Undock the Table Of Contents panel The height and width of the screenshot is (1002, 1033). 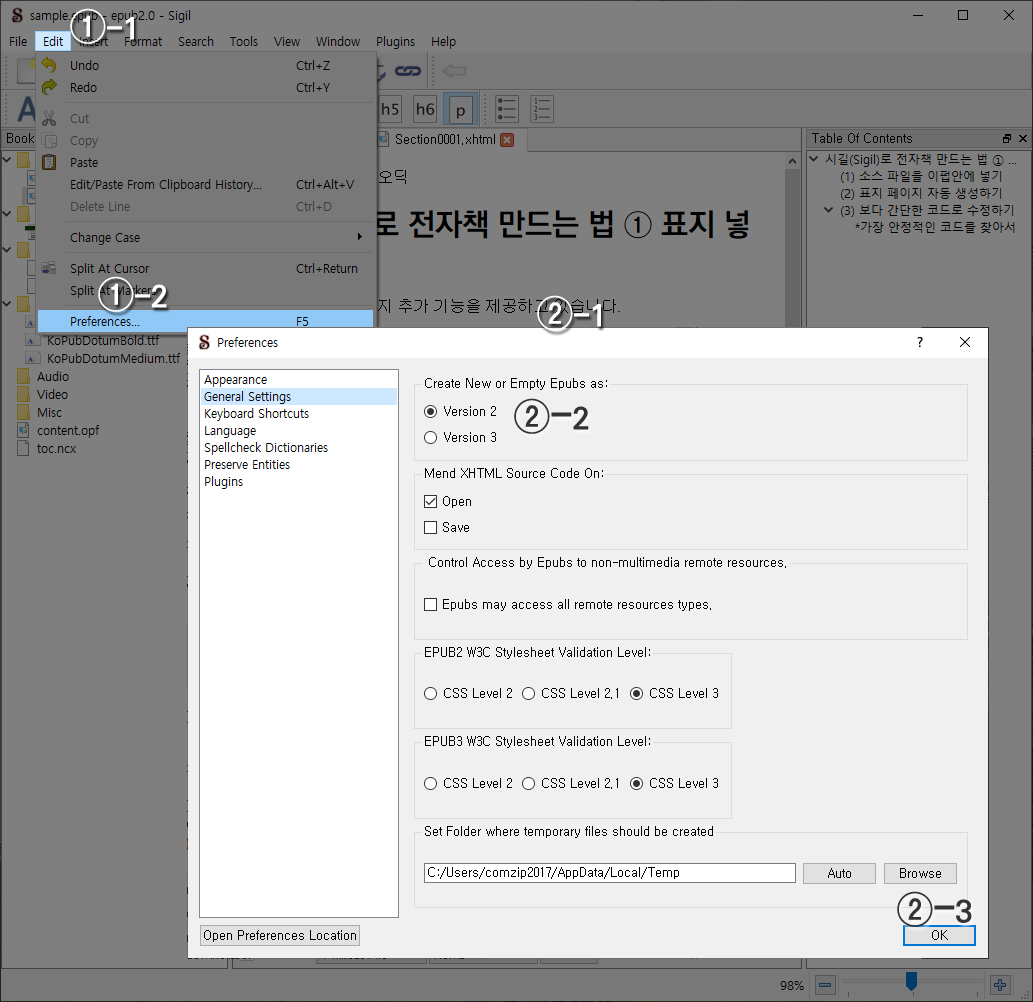pos(1007,138)
